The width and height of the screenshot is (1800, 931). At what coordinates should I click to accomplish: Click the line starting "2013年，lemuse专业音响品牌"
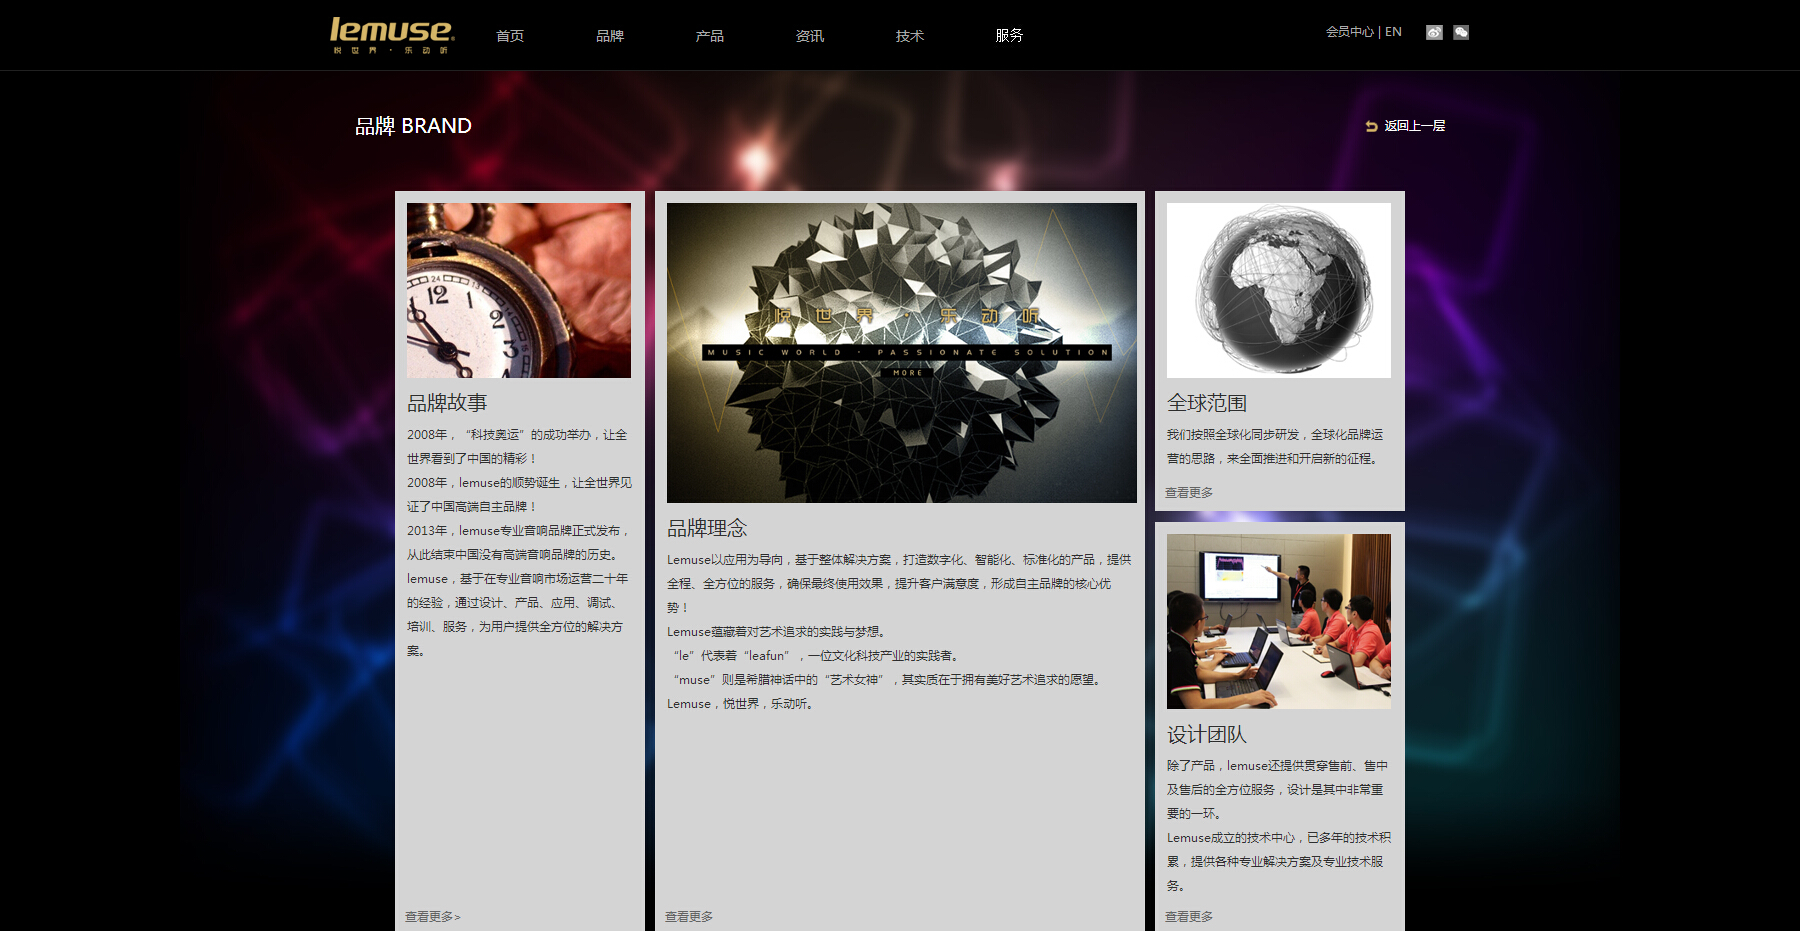coord(519,531)
